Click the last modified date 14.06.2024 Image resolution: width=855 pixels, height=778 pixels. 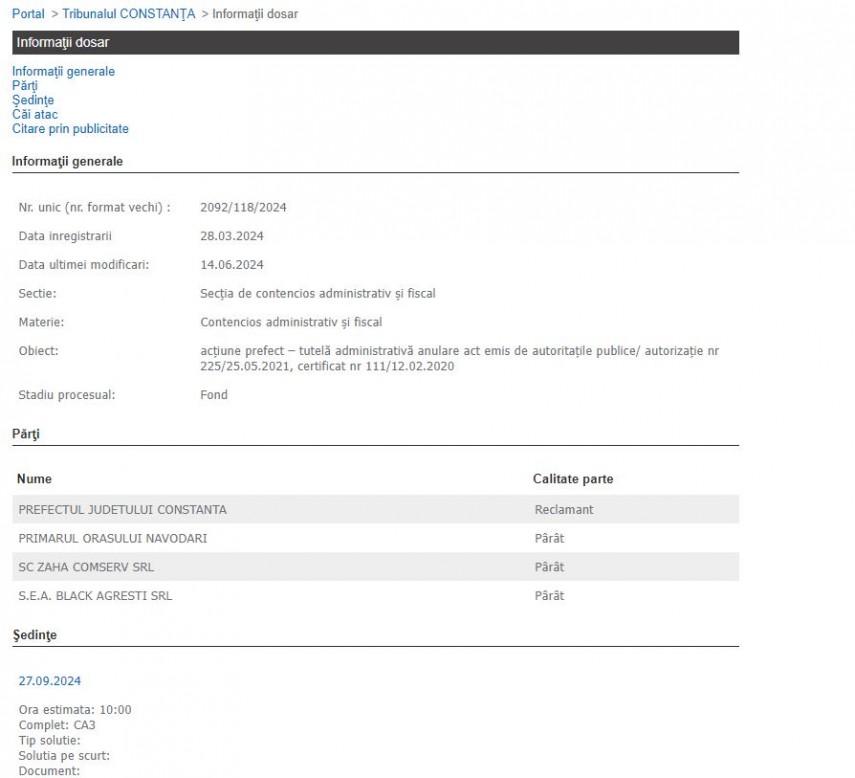point(232,265)
